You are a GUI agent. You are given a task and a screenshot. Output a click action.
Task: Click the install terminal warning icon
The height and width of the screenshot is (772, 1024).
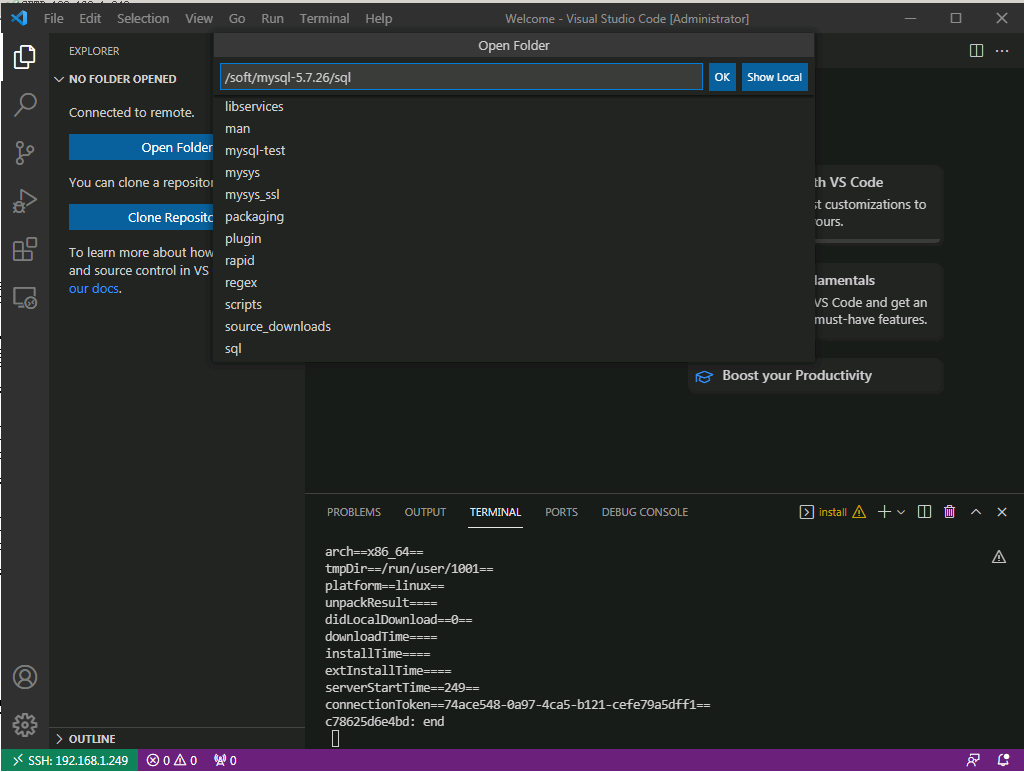pos(859,512)
